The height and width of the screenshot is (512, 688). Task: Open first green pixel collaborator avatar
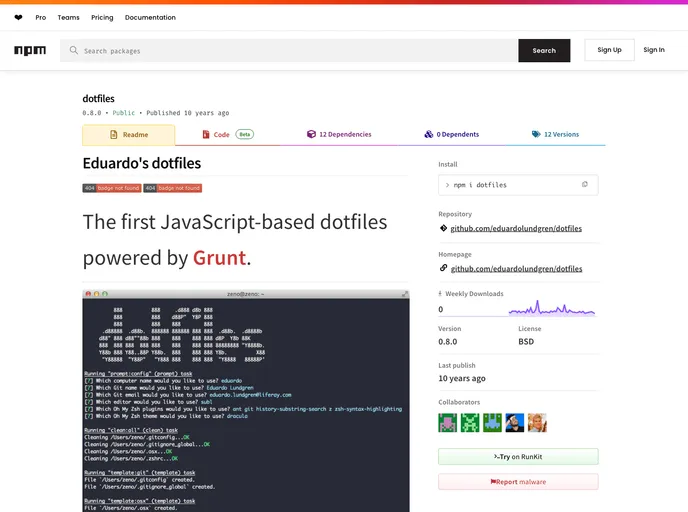448,423
